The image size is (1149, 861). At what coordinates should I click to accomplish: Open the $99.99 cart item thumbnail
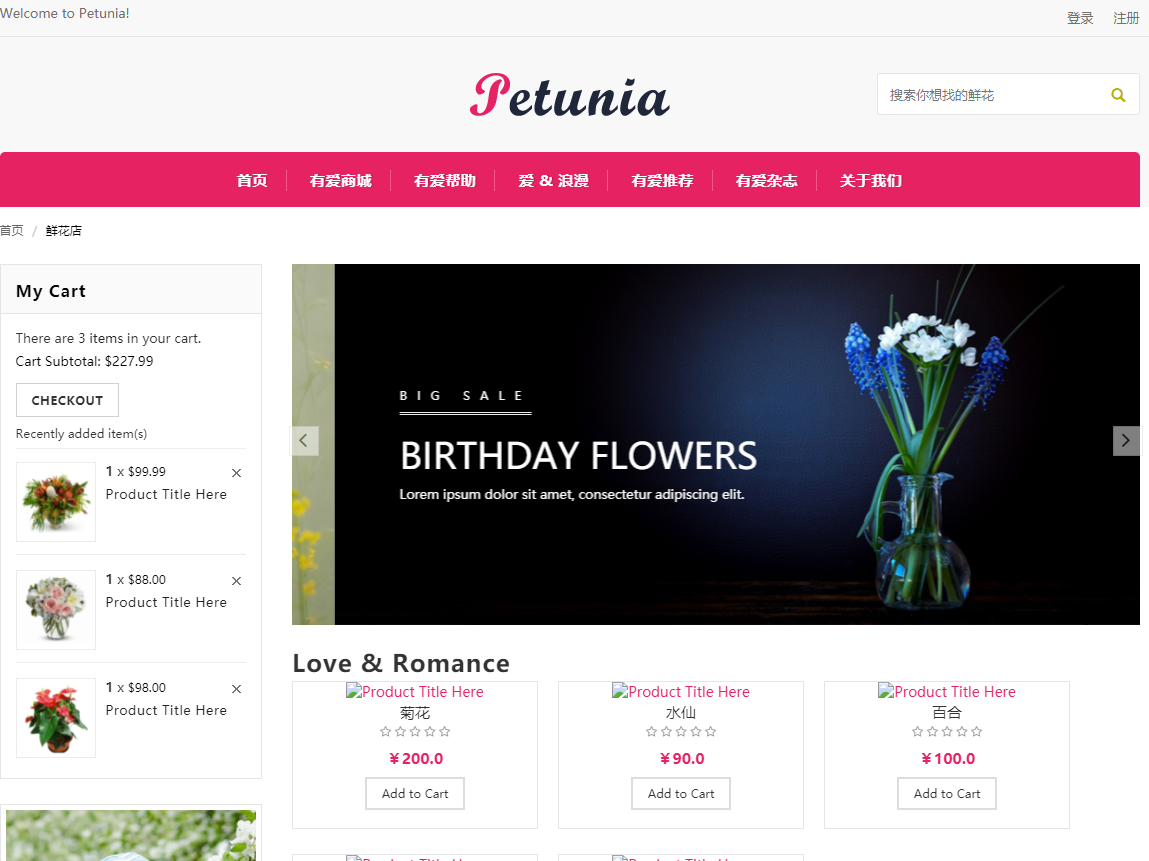pos(56,502)
